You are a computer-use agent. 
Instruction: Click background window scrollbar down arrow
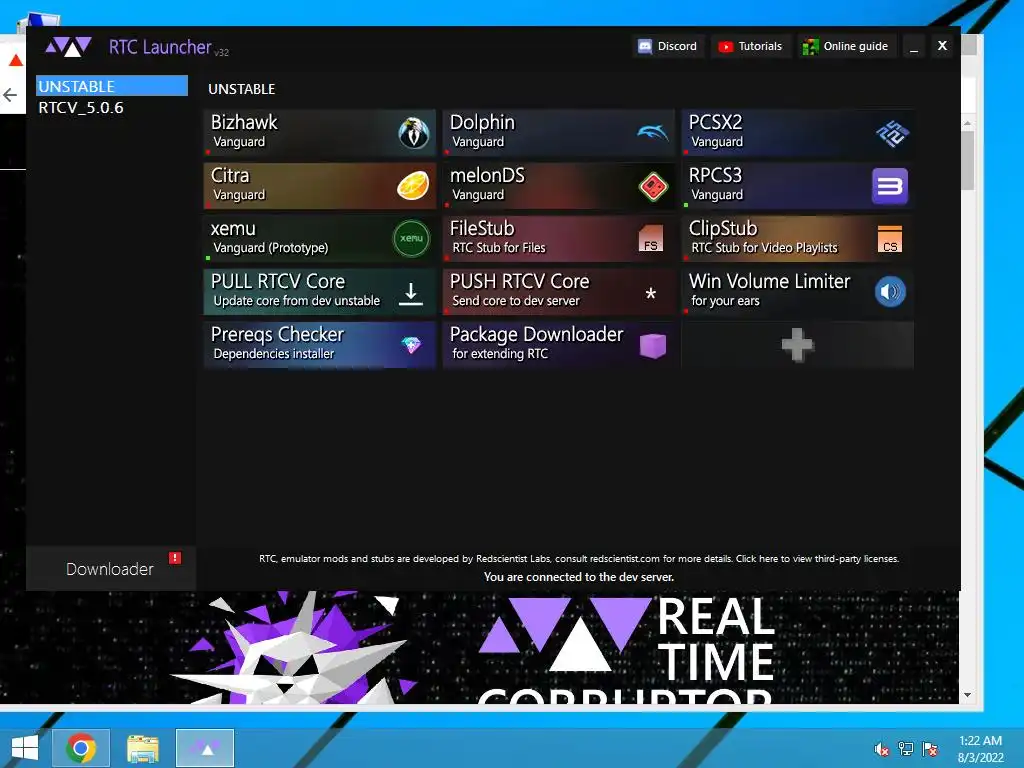(967, 696)
